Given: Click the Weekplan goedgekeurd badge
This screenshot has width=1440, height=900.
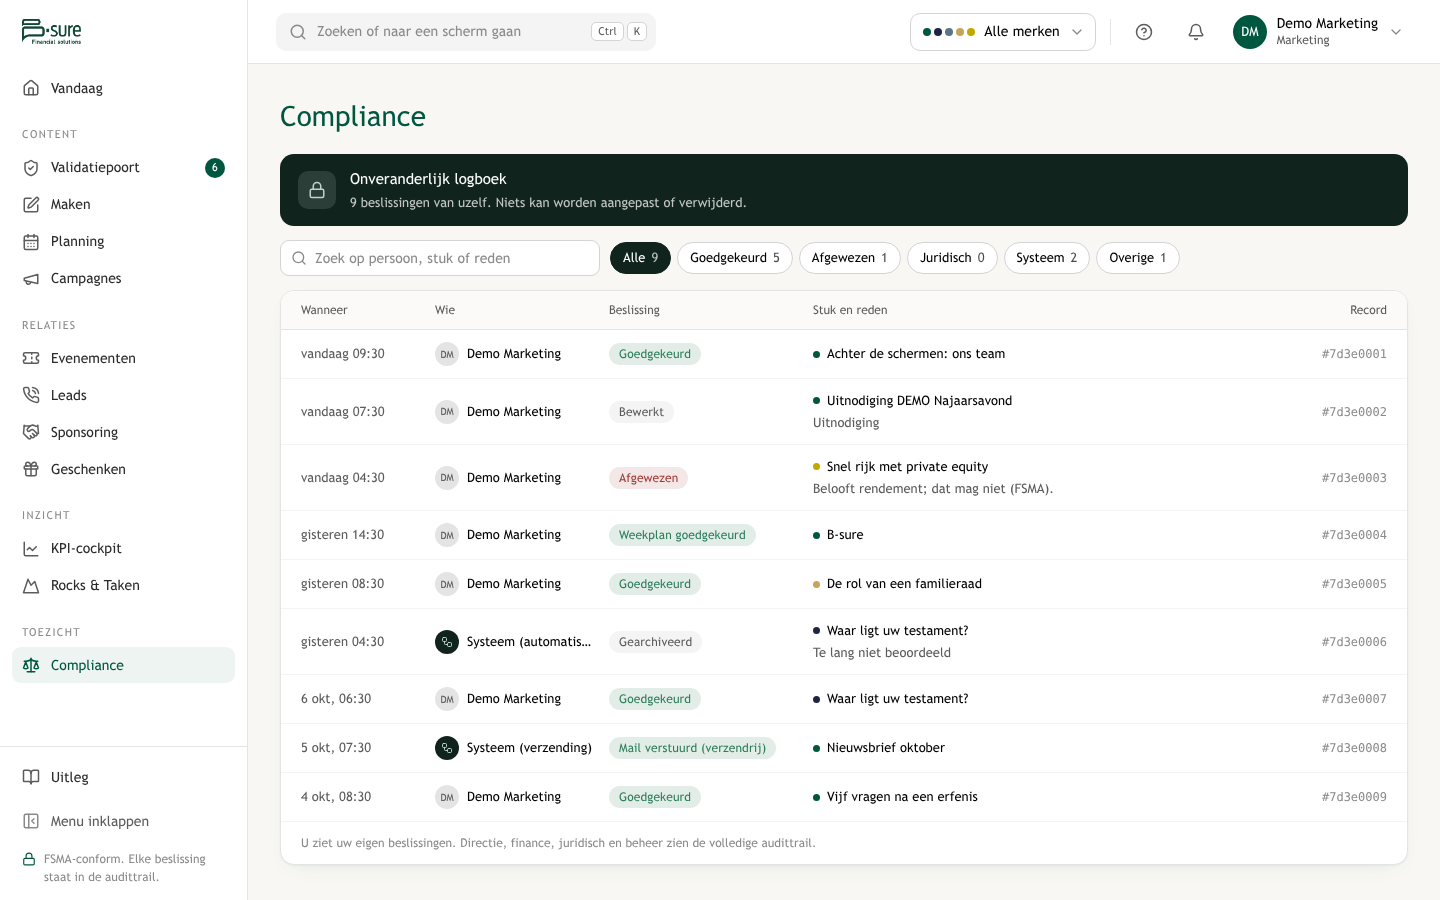Looking at the screenshot, I should 682,535.
